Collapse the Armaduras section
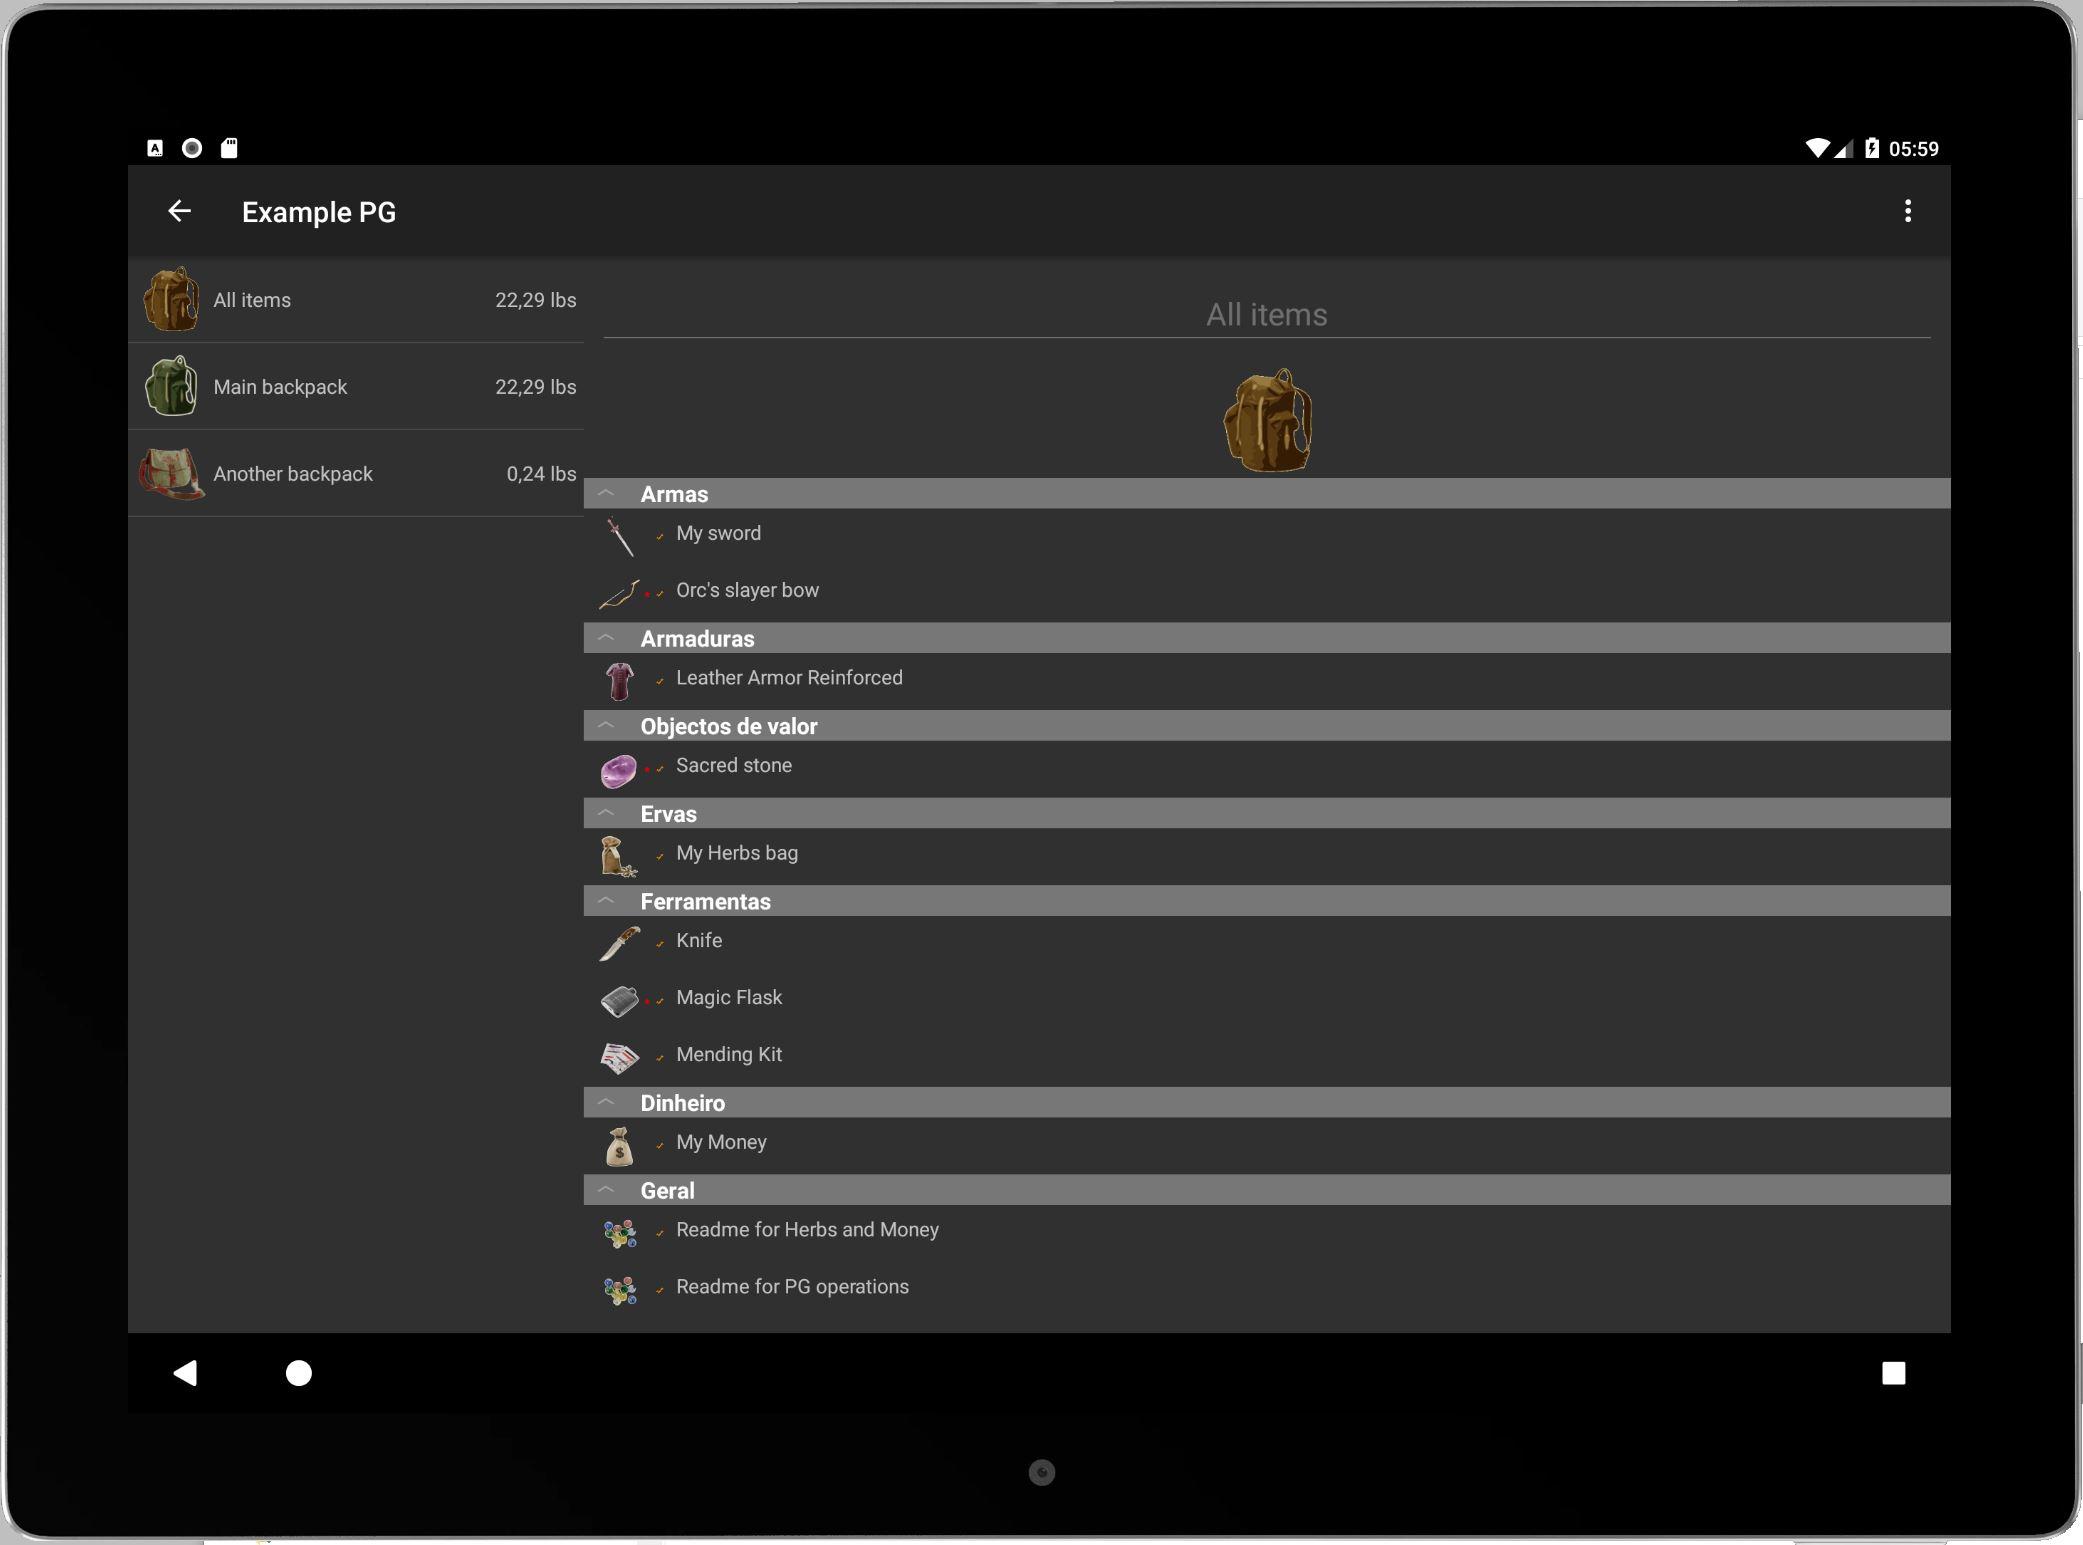The height and width of the screenshot is (1545, 2083). (x=606, y=638)
